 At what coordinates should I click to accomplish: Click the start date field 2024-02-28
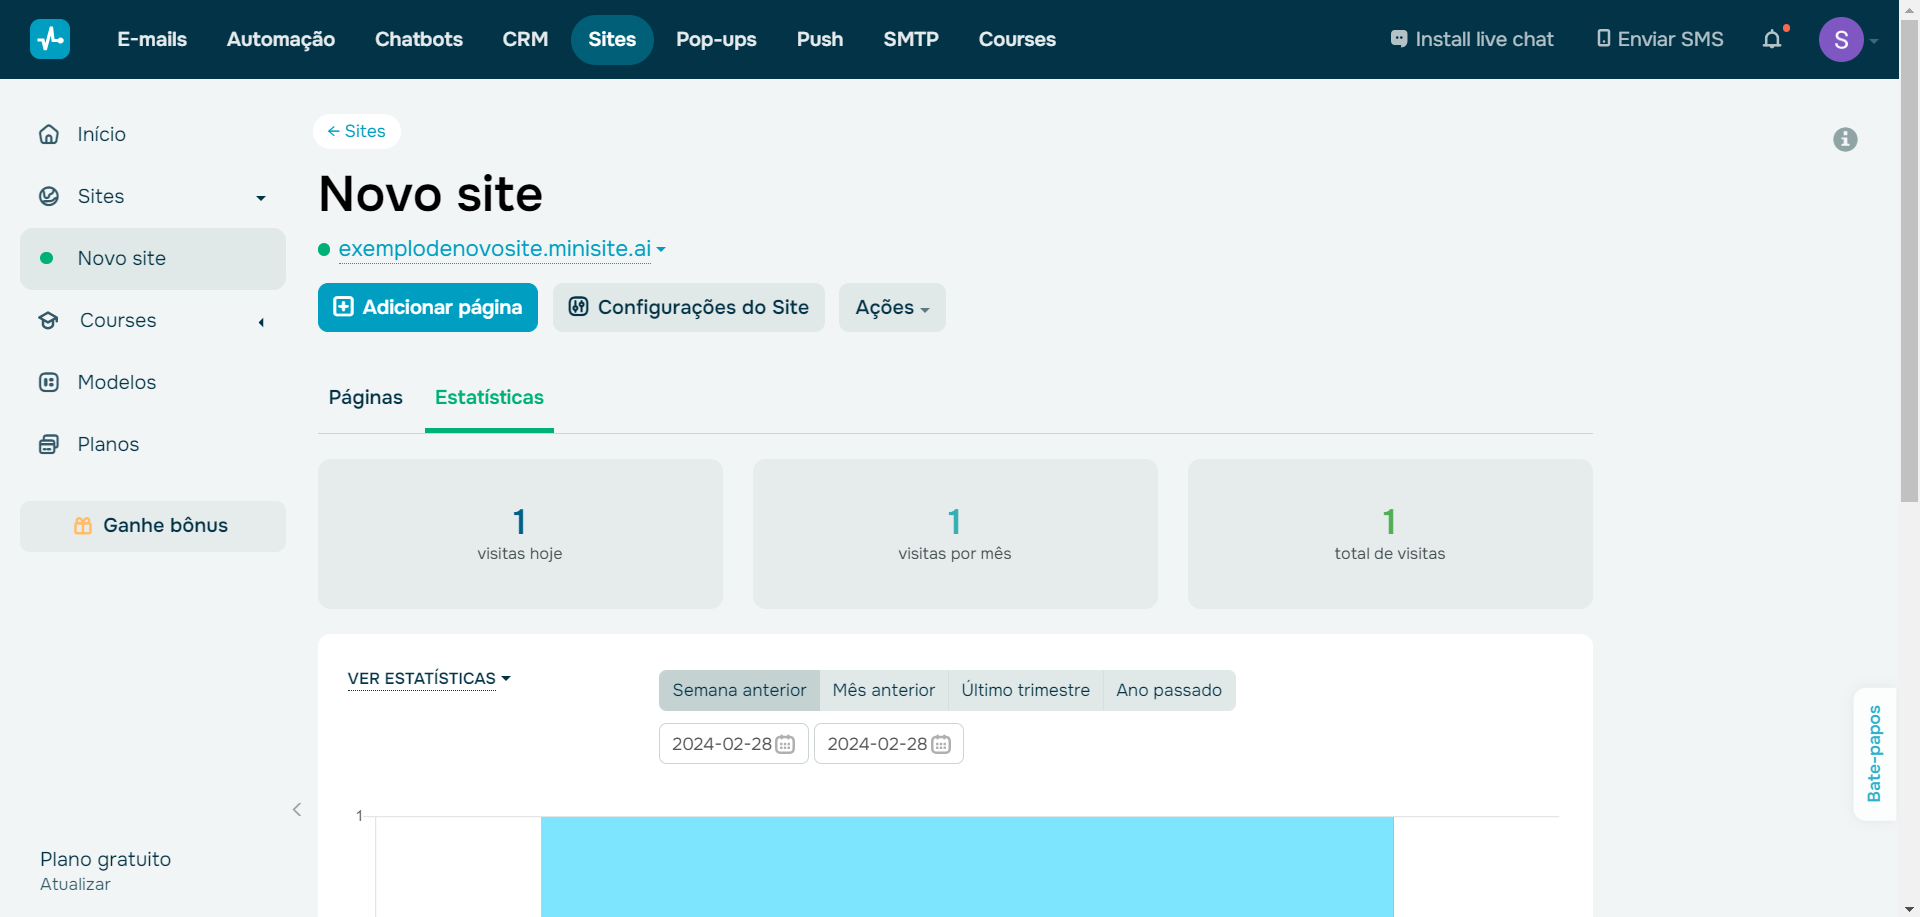point(734,744)
